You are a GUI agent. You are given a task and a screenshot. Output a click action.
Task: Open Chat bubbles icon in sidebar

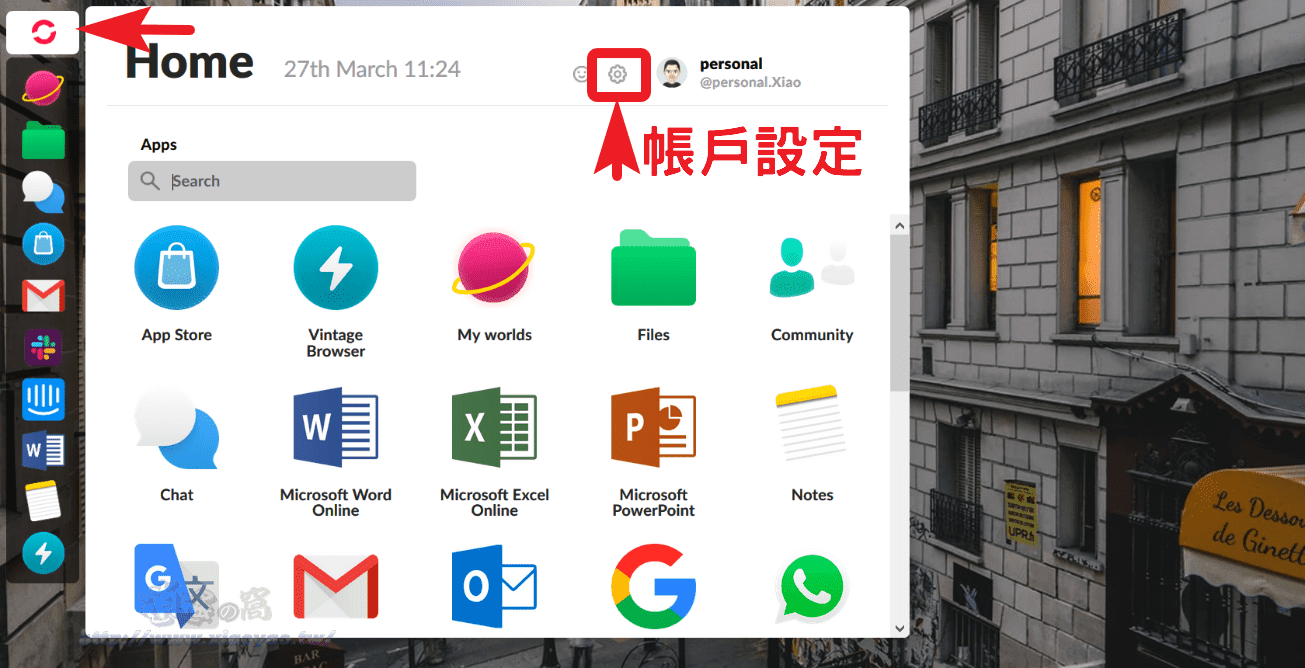click(x=43, y=192)
